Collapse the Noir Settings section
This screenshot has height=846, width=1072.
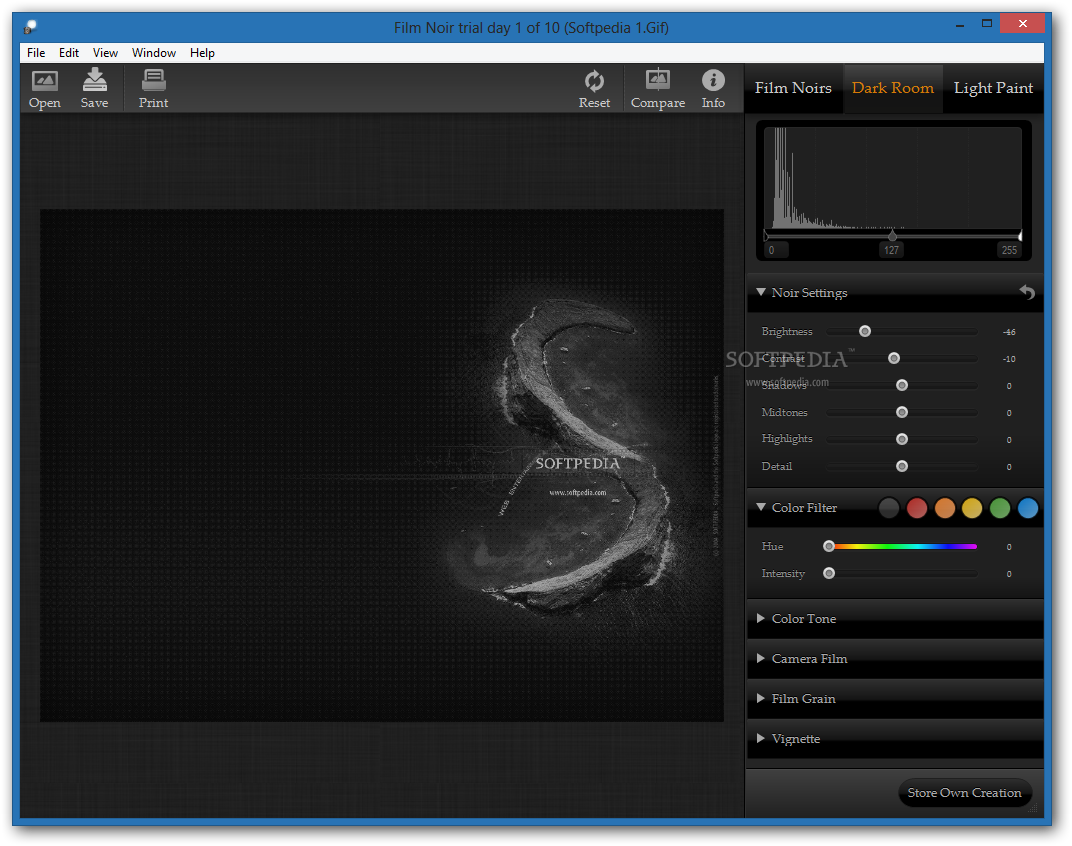(x=761, y=292)
